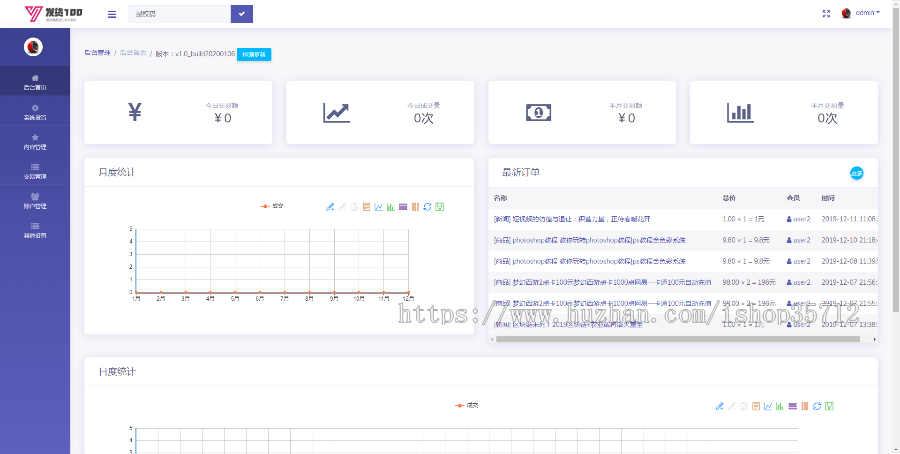Open the 交易管理 transaction sidebar item

click(x=35, y=170)
